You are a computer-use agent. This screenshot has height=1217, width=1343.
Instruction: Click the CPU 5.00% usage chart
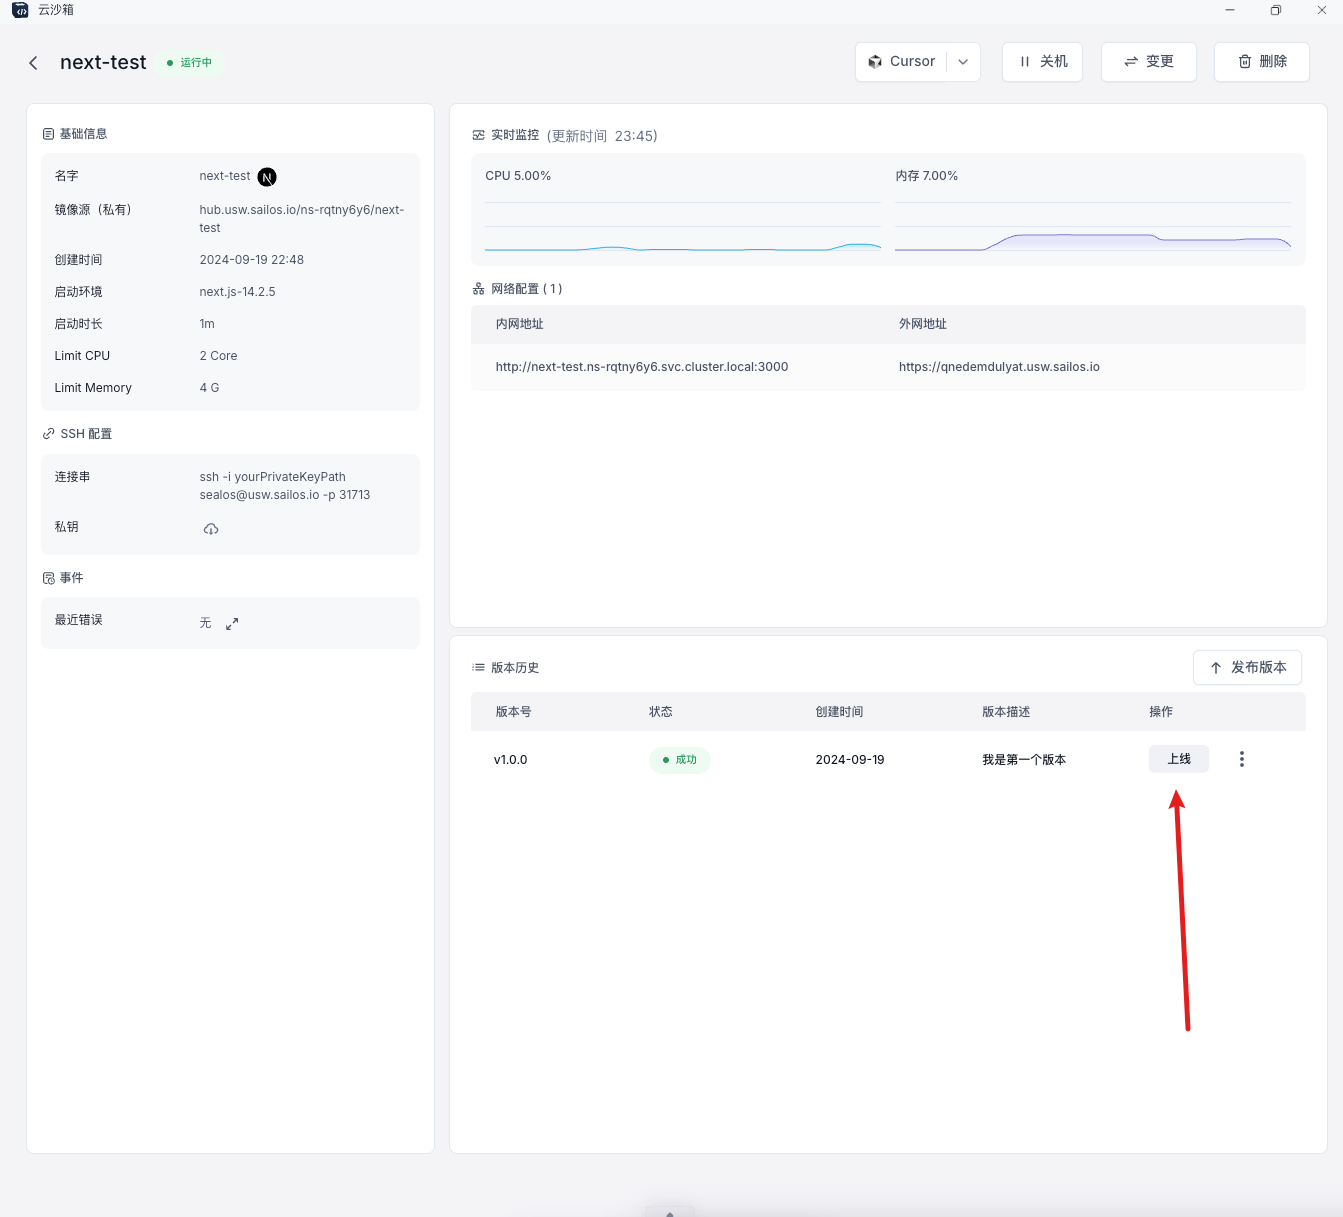pos(683,226)
